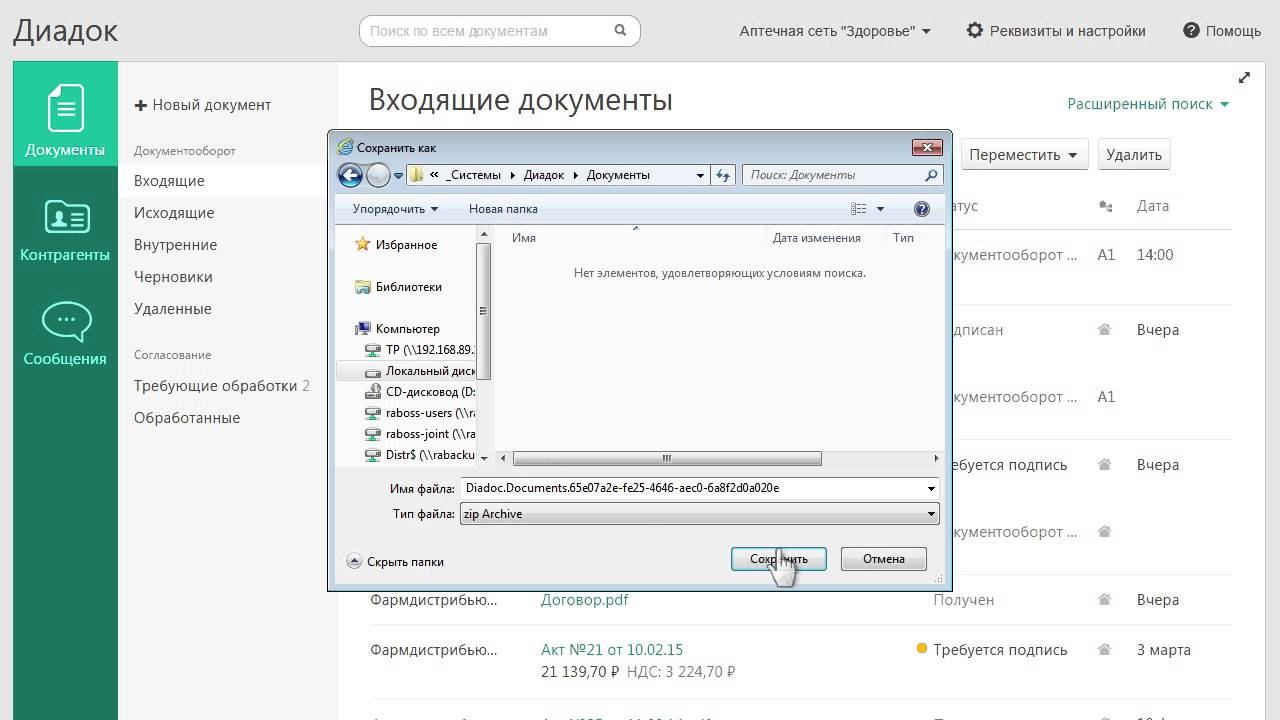Click Новая папка in the dialog toolbar

[503, 209]
